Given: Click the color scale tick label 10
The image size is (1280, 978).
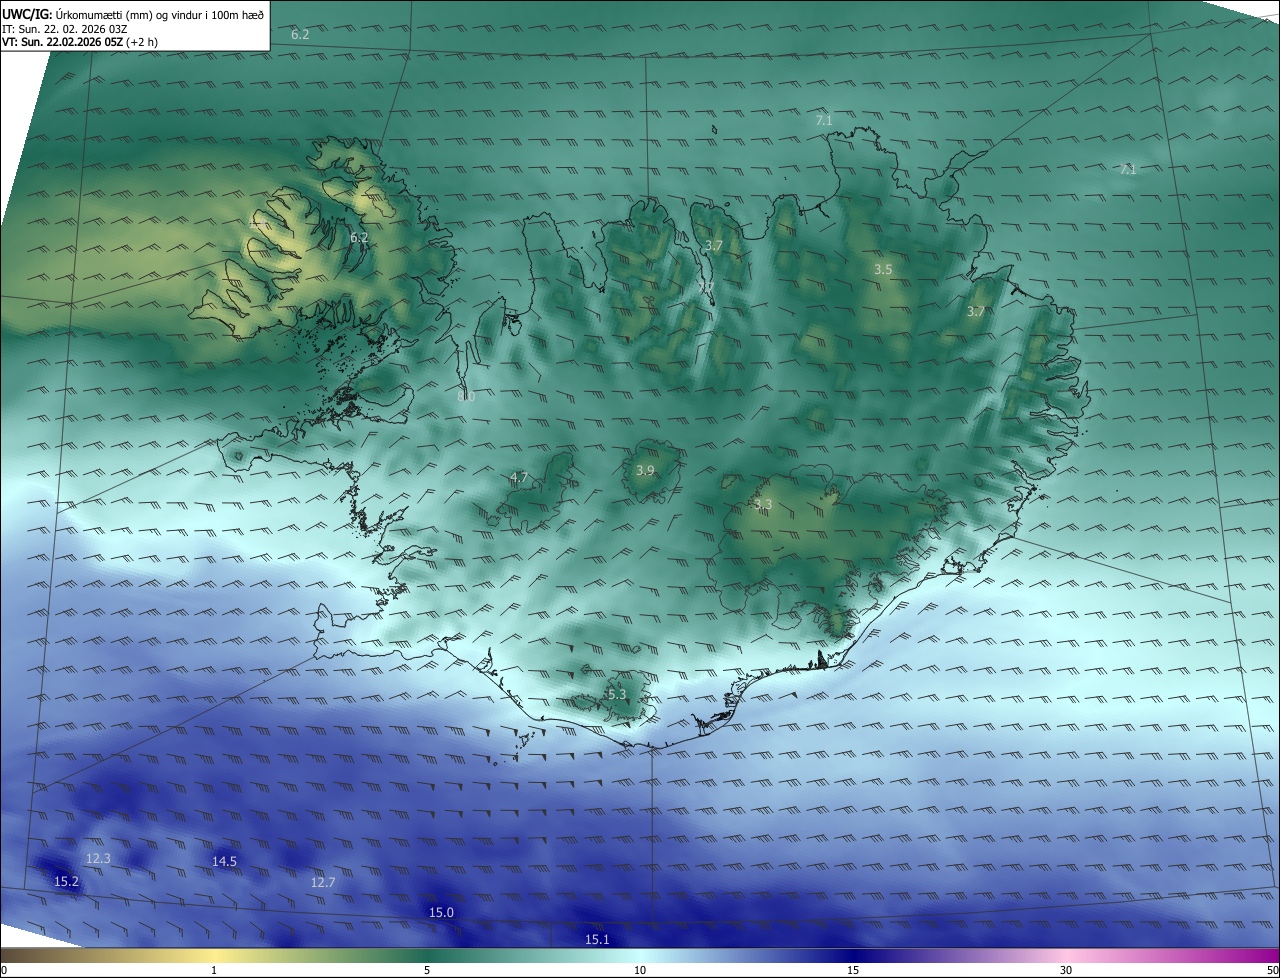Looking at the screenshot, I should click(x=640, y=970).
